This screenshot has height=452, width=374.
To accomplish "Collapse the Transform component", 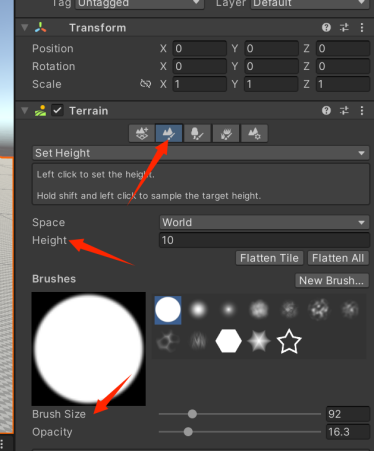I will click(x=24, y=27).
